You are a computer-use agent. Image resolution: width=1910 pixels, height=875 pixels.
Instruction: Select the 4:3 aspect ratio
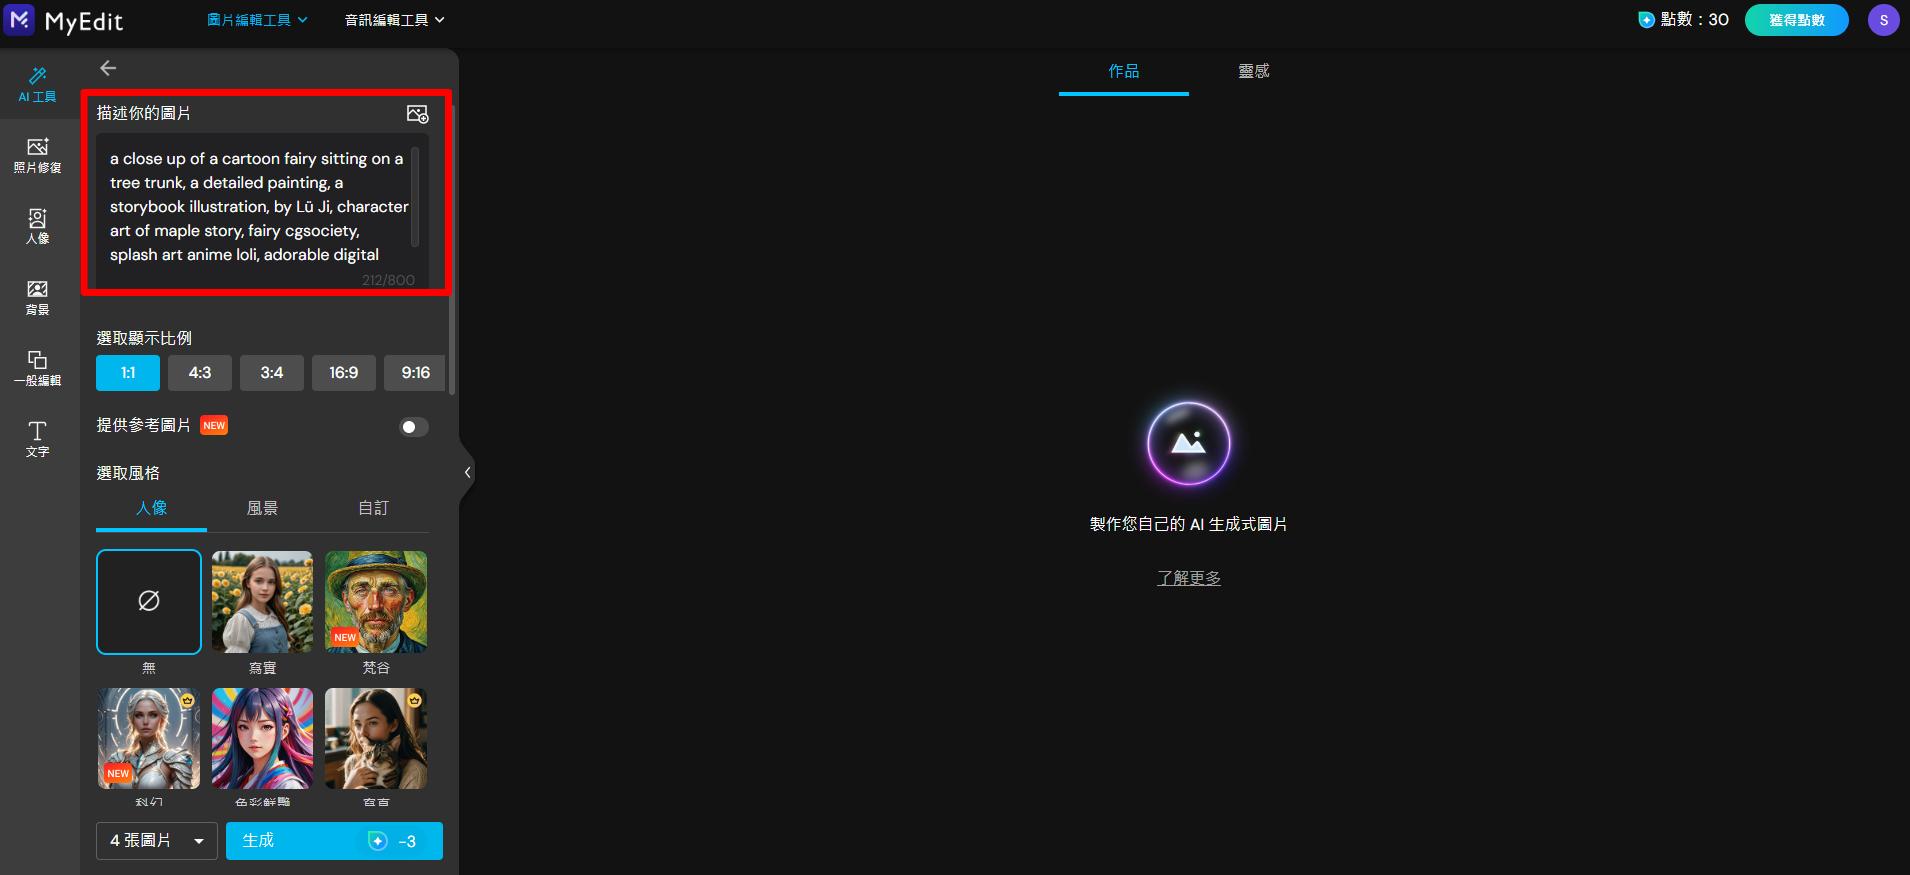tap(200, 373)
